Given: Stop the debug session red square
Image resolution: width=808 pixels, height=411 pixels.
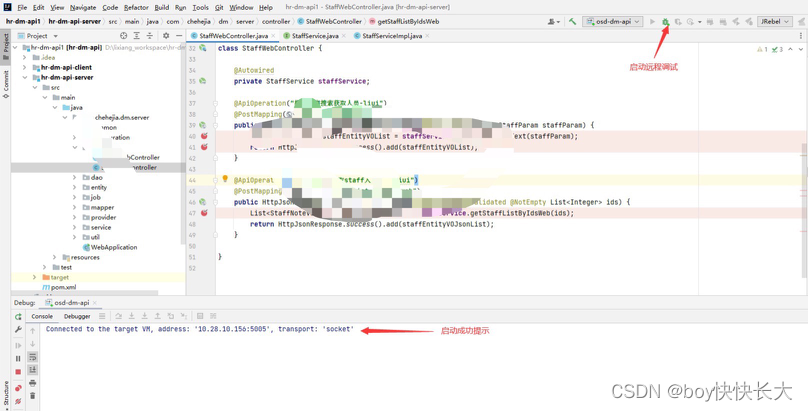Looking at the screenshot, I should click(x=18, y=372).
